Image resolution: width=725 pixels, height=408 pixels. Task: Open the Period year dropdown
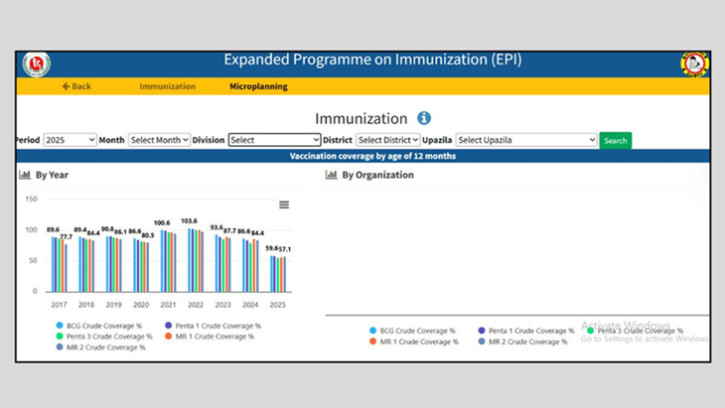[70, 140]
